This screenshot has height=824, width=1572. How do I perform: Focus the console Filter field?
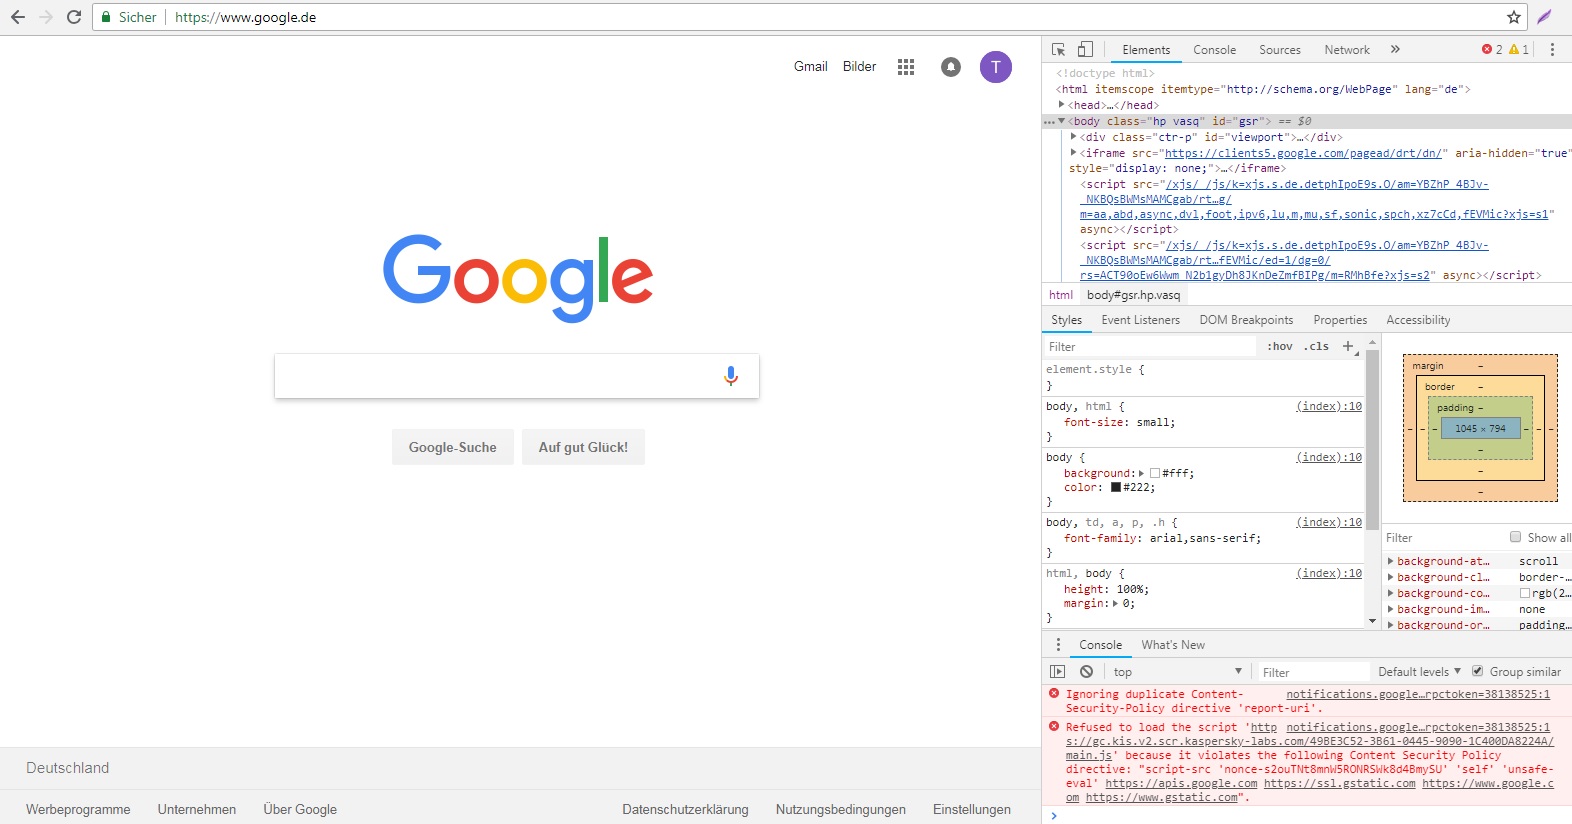[1313, 672]
